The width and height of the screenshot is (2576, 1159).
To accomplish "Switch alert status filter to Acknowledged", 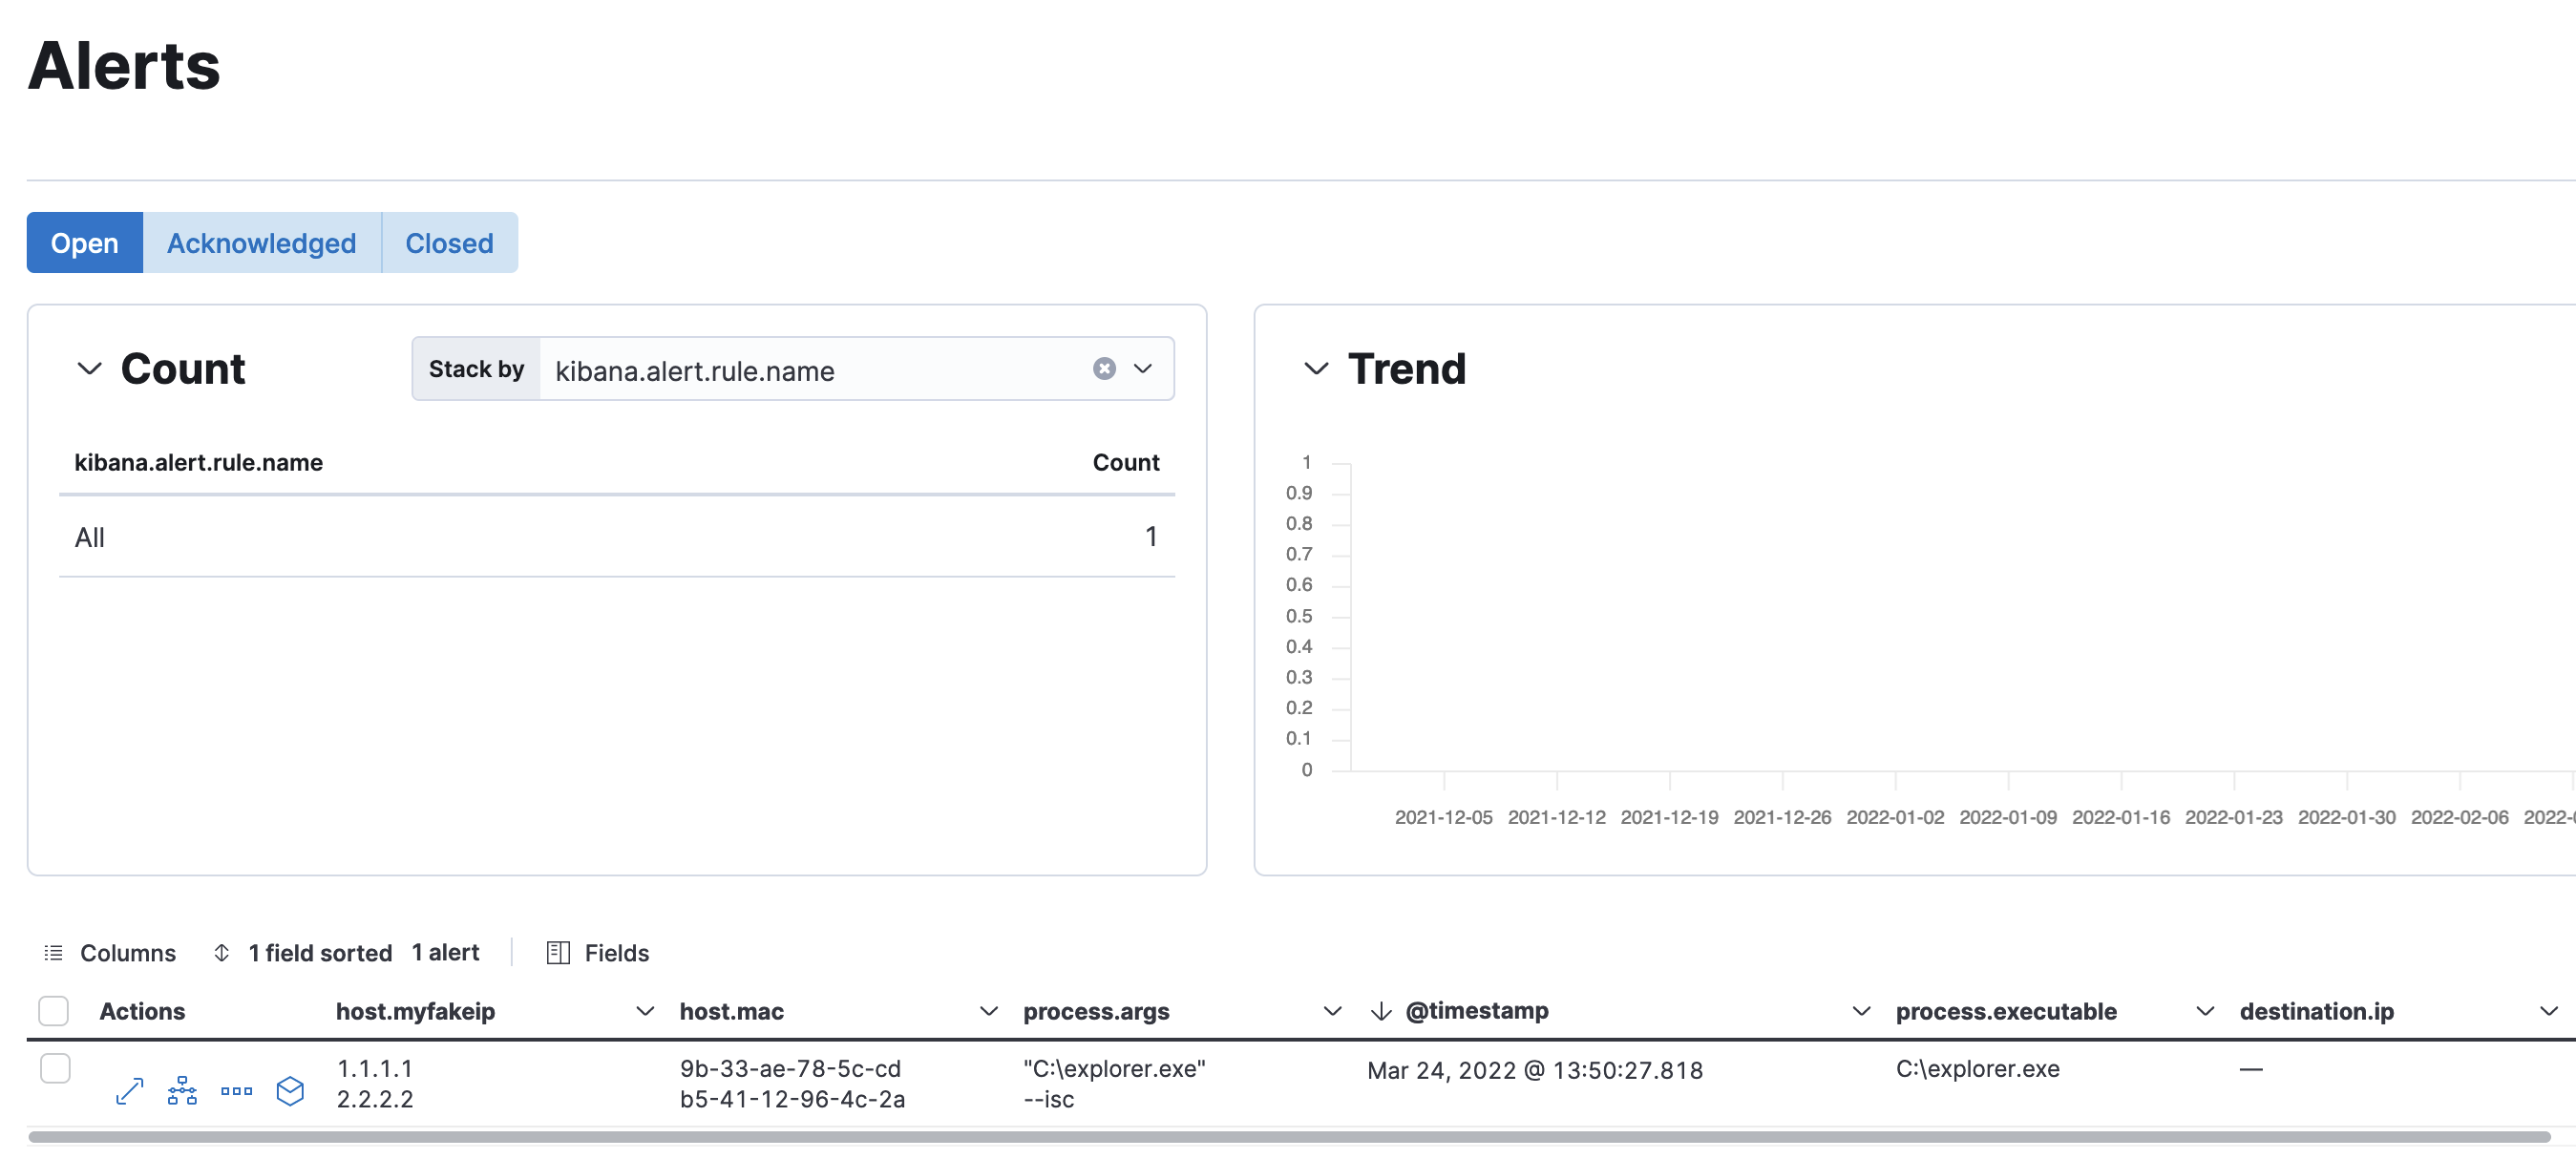I will (262, 242).
